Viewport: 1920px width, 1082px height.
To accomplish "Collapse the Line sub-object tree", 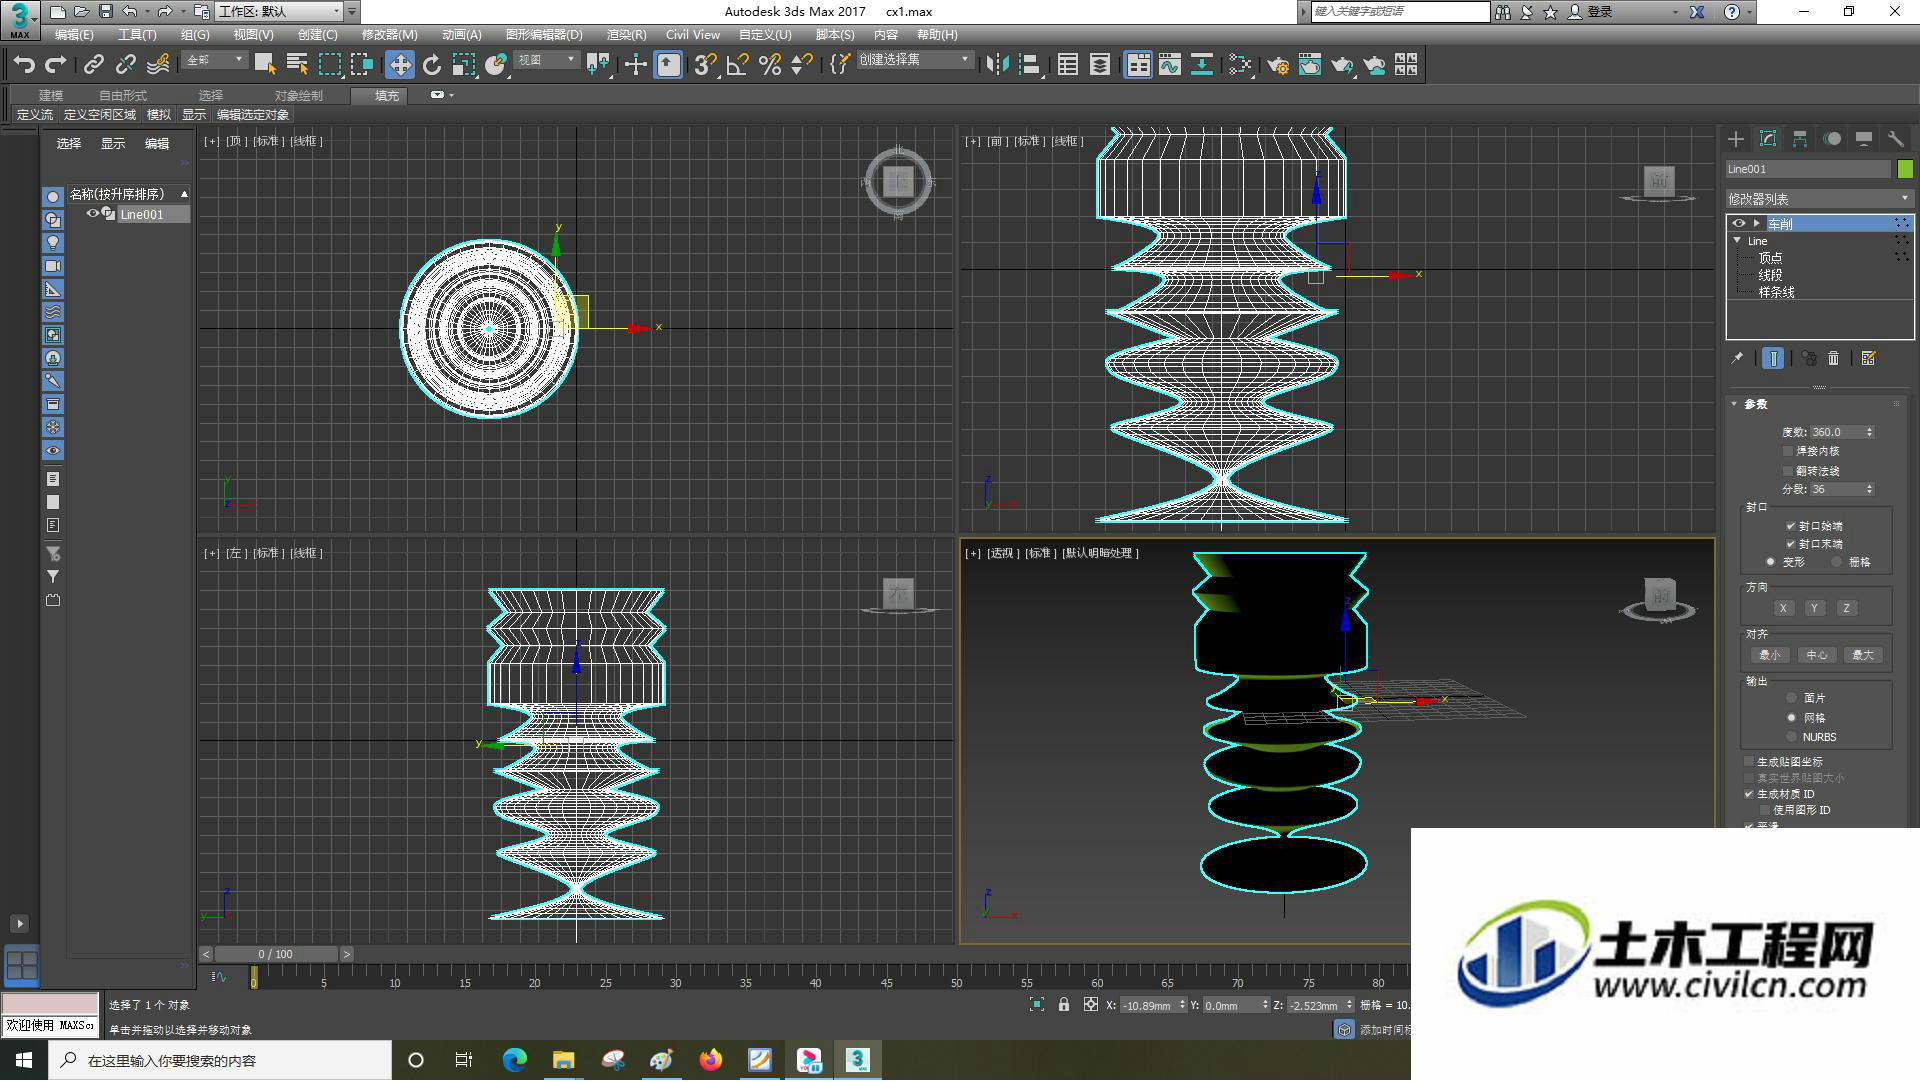I will 1737,241.
